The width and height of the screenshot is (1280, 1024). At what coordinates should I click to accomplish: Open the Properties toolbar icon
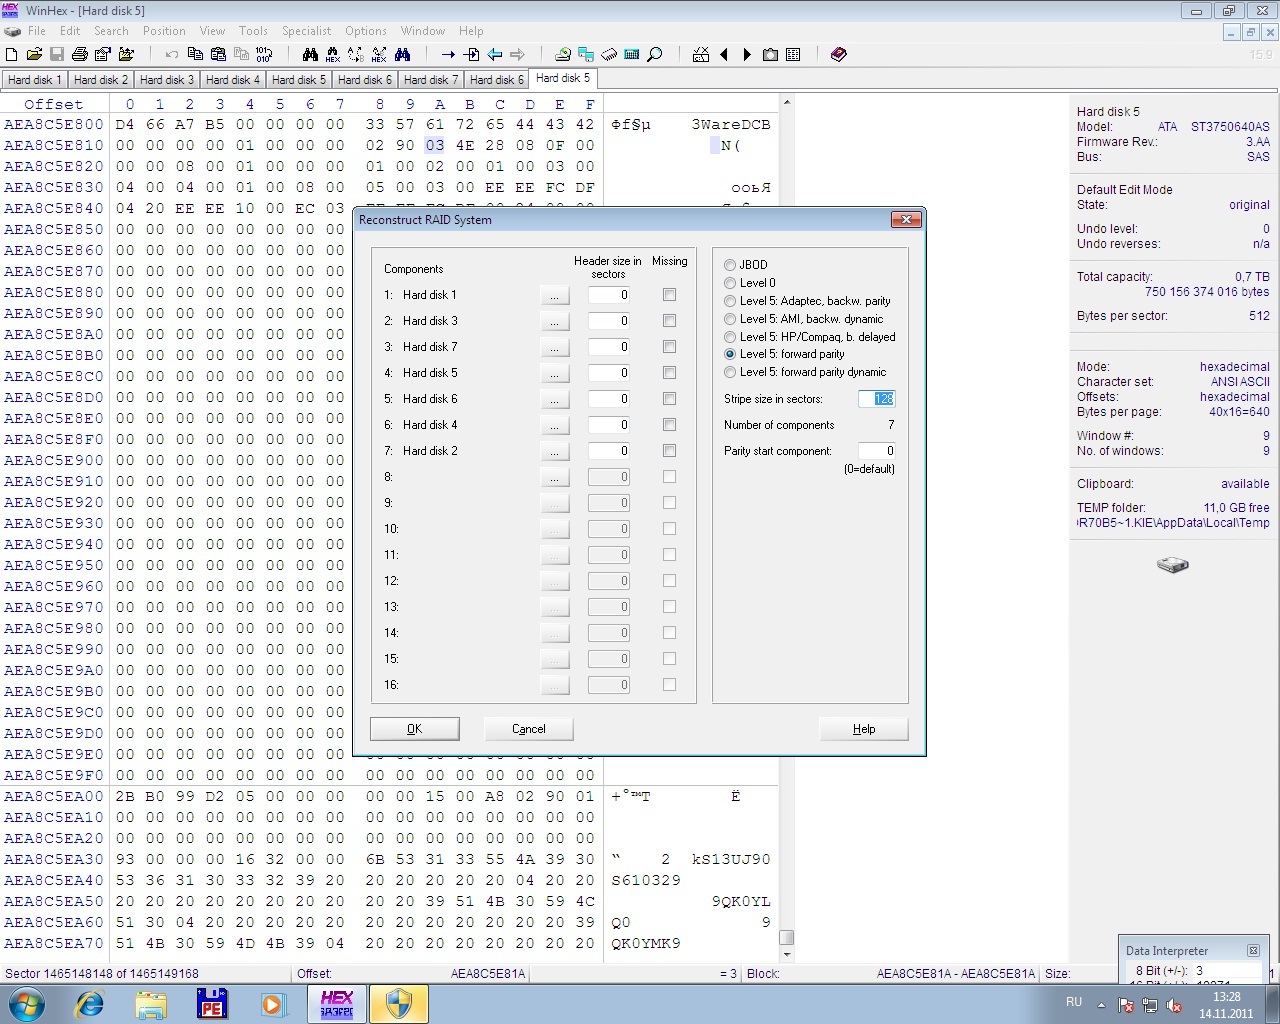(103, 54)
